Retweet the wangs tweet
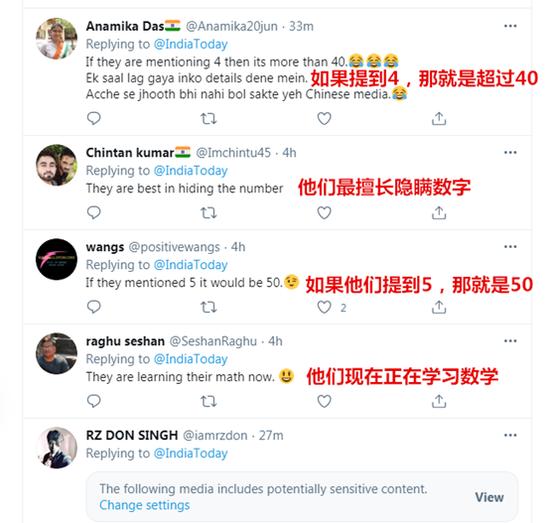Viewport: 550px width, 523px height. coord(208,307)
